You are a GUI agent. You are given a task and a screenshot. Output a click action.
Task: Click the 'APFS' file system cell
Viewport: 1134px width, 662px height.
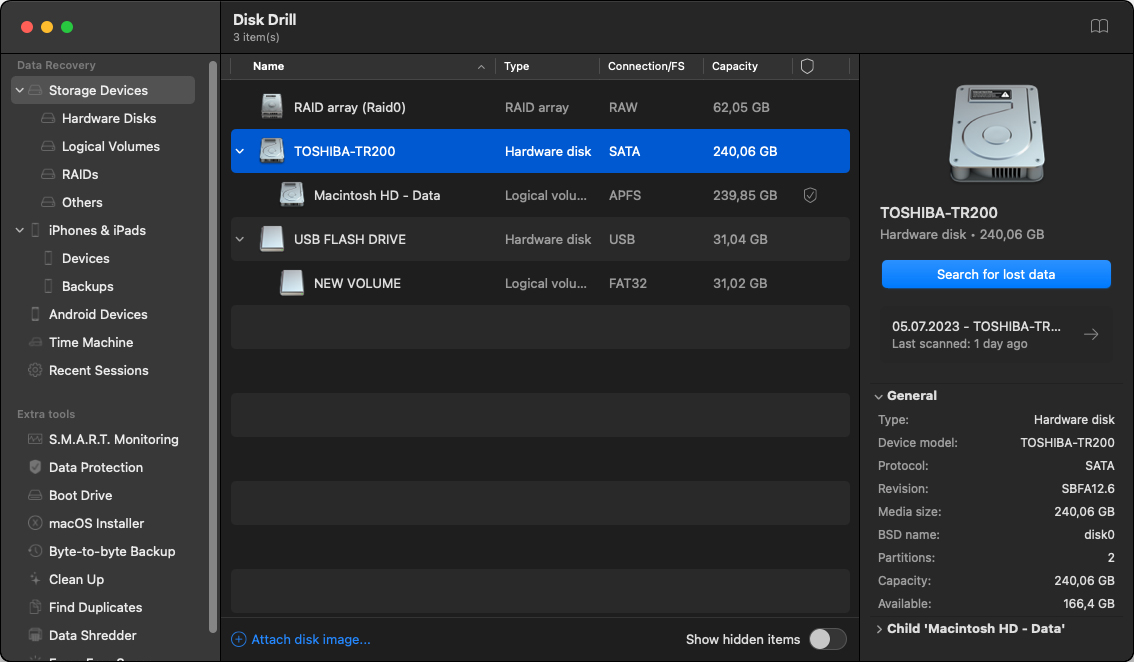(x=625, y=195)
